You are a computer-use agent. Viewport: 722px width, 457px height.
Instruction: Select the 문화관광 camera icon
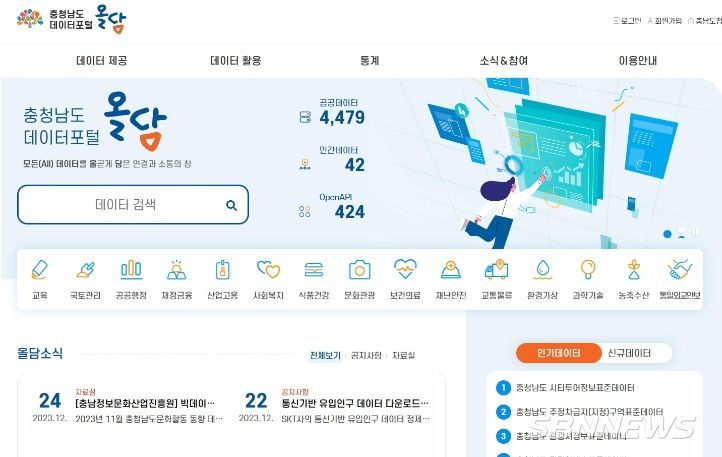pyautogui.click(x=360, y=270)
